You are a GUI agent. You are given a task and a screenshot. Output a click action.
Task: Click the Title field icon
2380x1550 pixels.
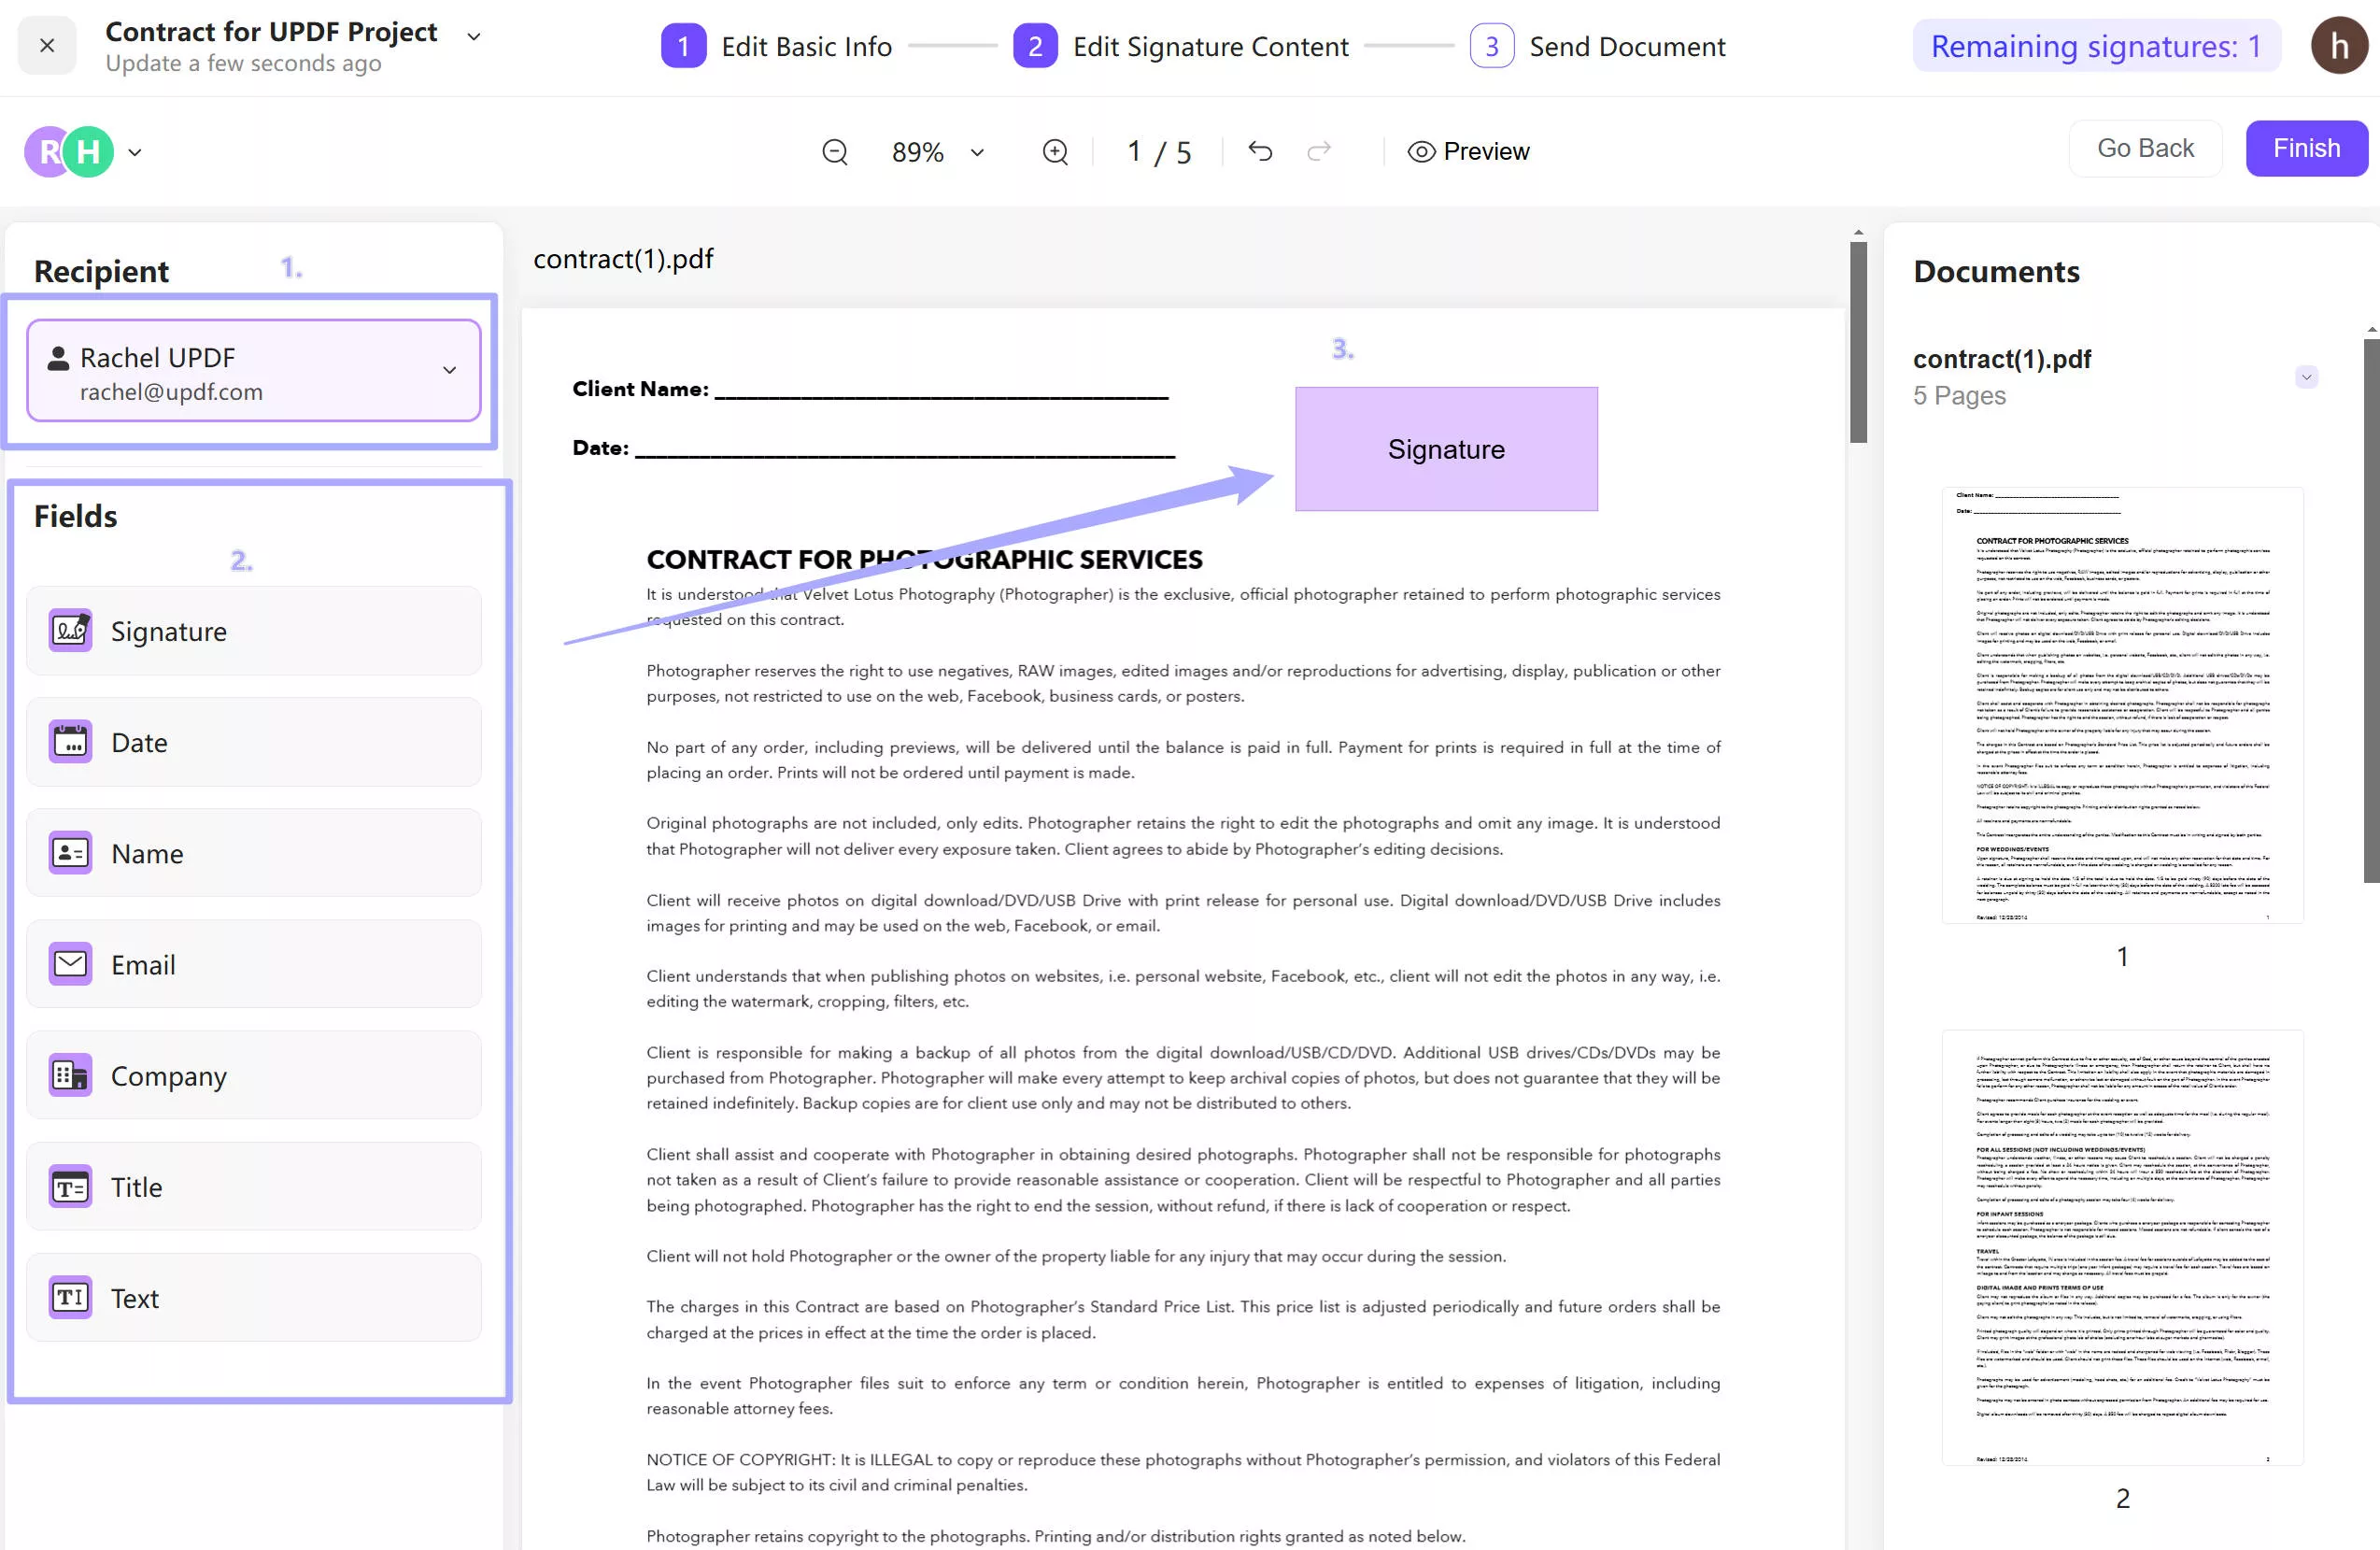click(70, 1187)
